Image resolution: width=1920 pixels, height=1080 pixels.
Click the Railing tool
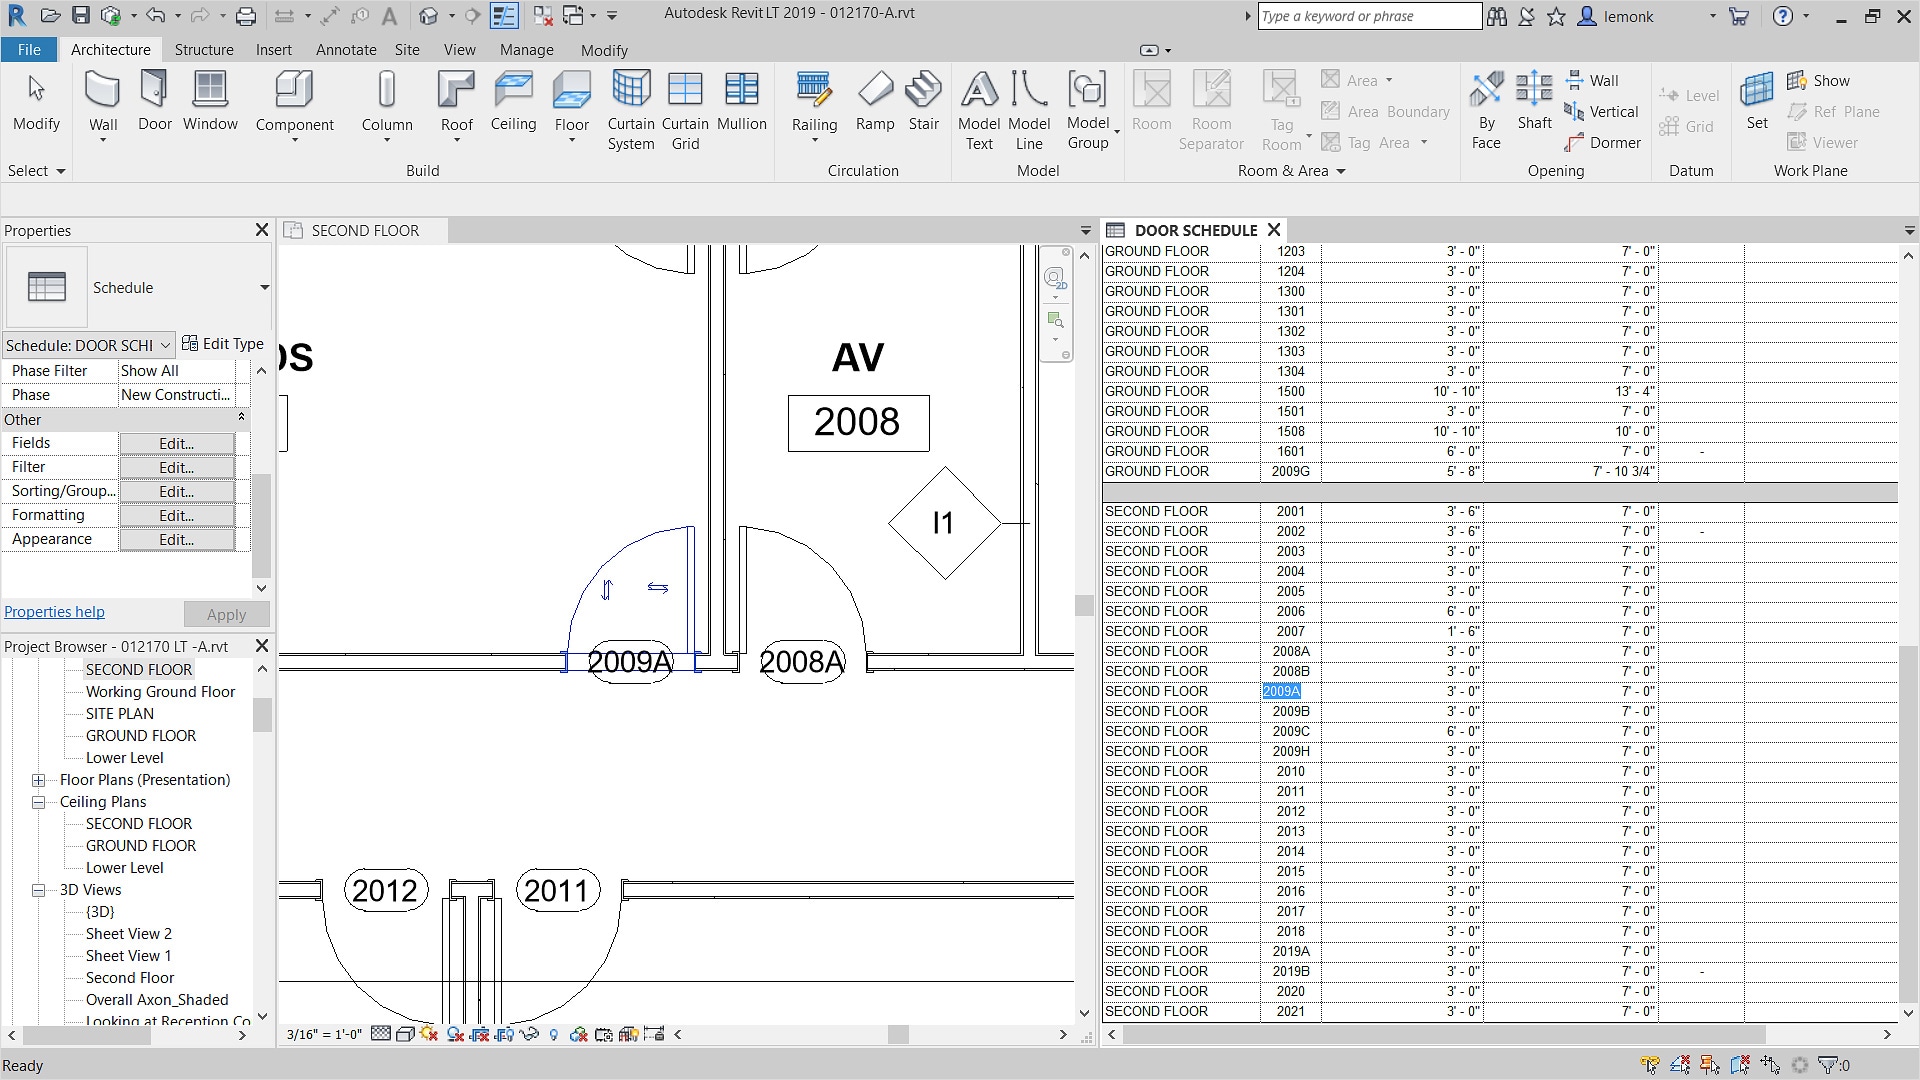[813, 90]
